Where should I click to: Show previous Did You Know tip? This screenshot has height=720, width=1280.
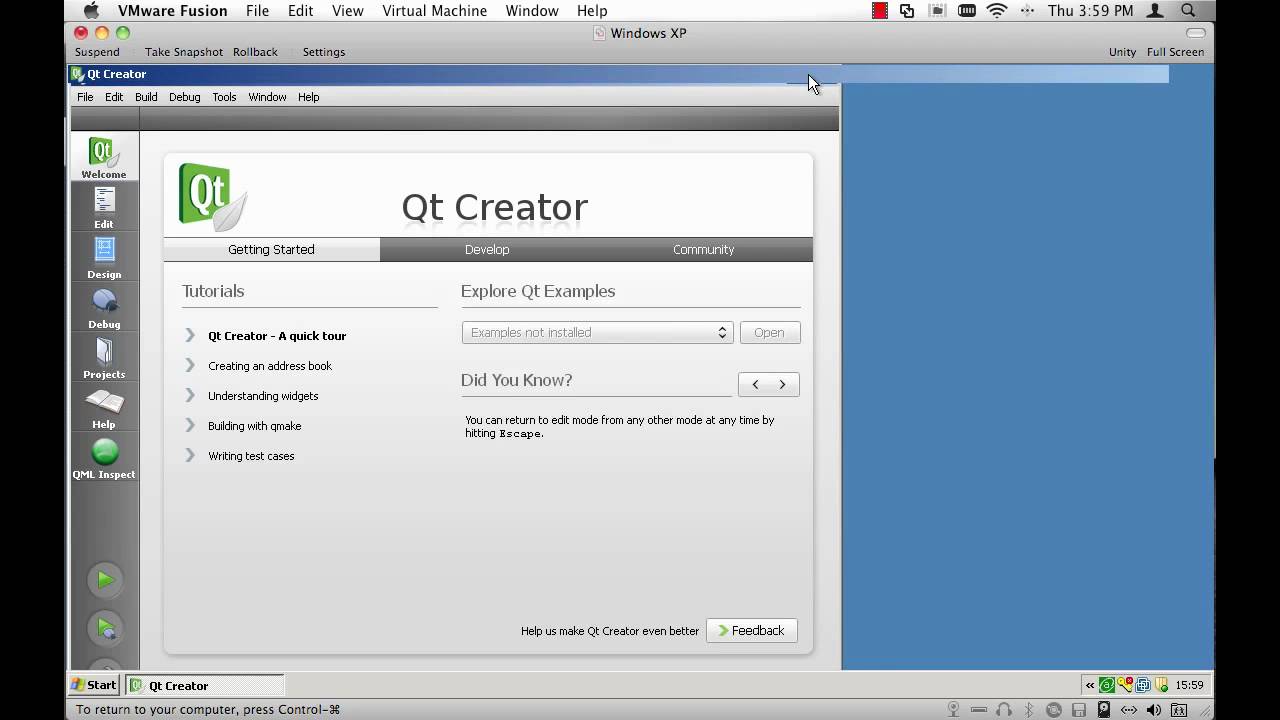pyautogui.click(x=755, y=384)
